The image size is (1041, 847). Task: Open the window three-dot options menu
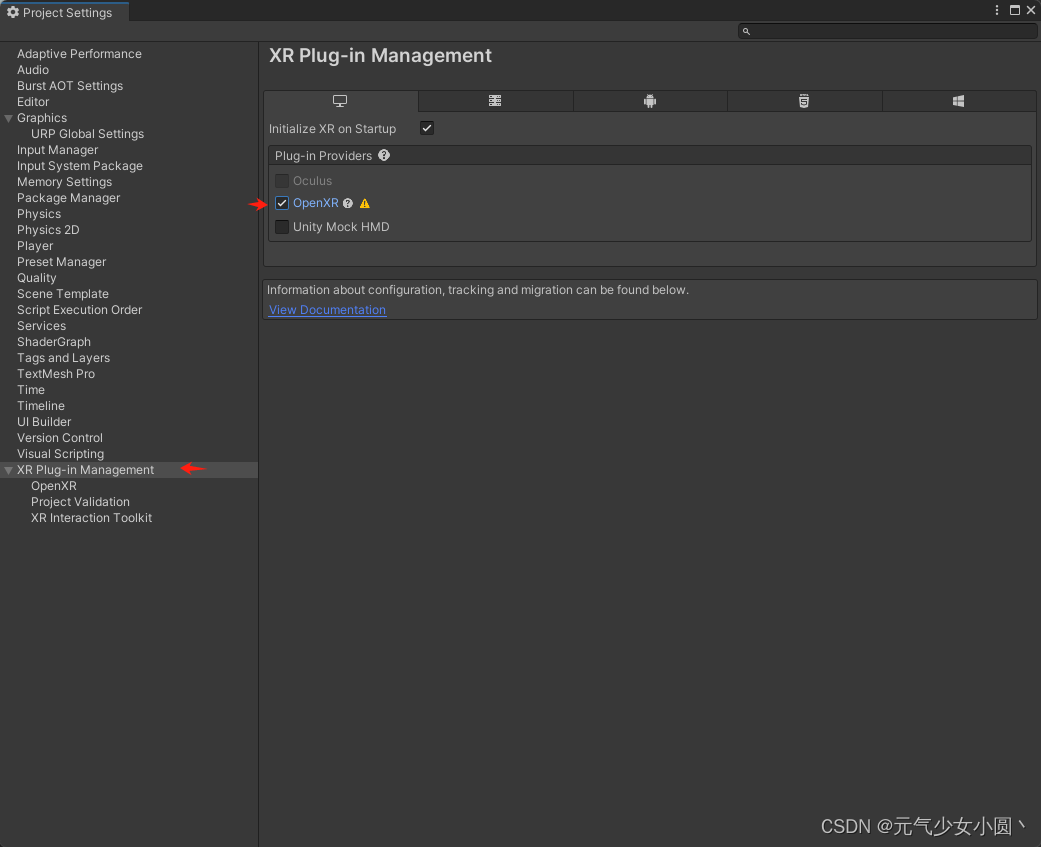tap(997, 10)
